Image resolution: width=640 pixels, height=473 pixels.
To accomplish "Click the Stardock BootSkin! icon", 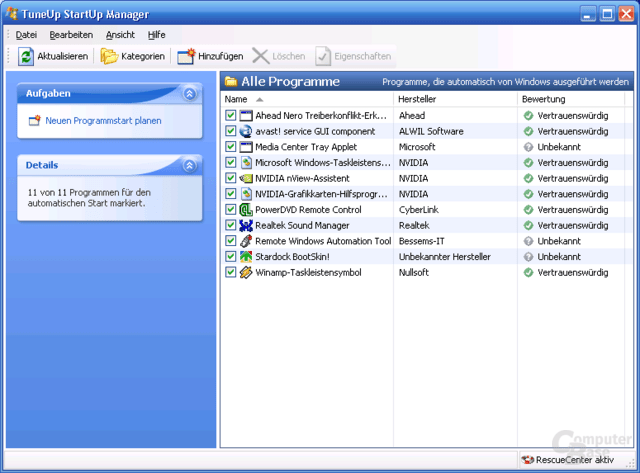I will (x=246, y=257).
